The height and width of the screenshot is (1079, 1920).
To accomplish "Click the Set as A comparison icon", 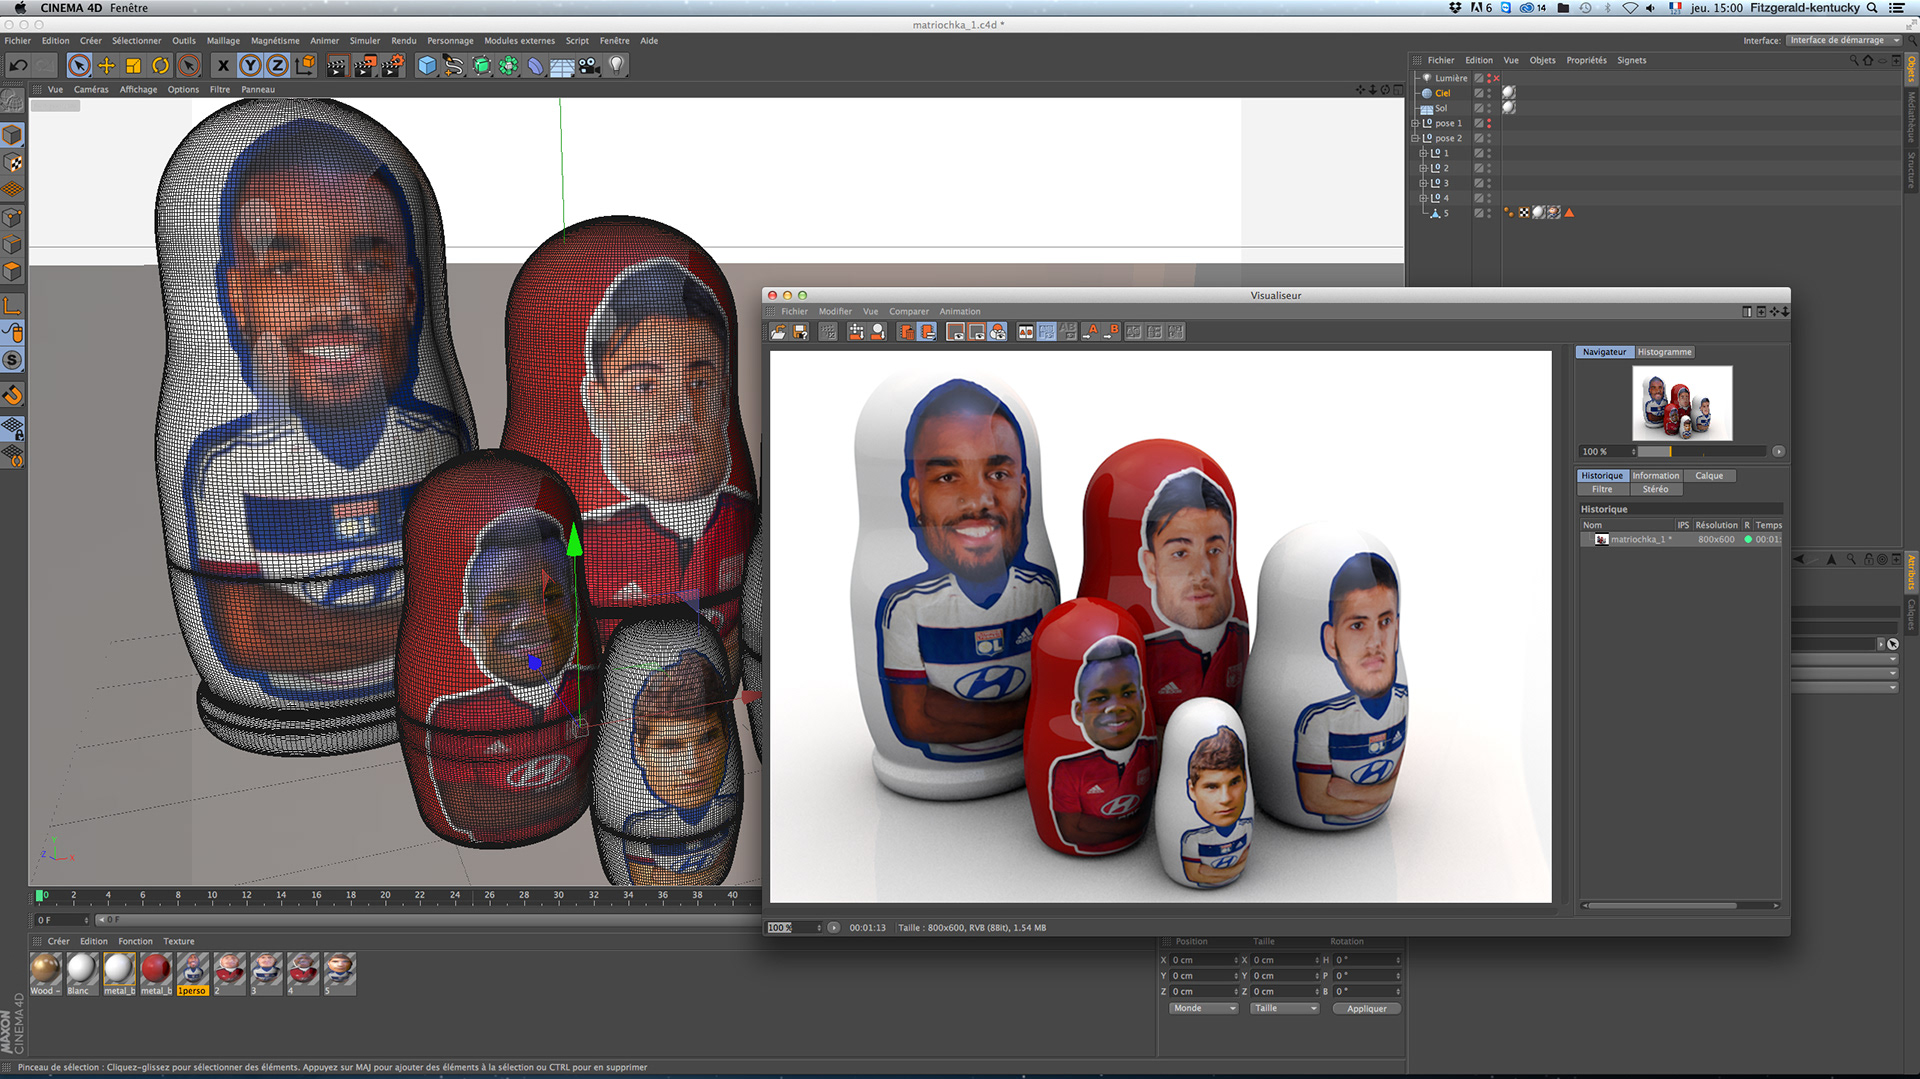I will coord(1091,332).
